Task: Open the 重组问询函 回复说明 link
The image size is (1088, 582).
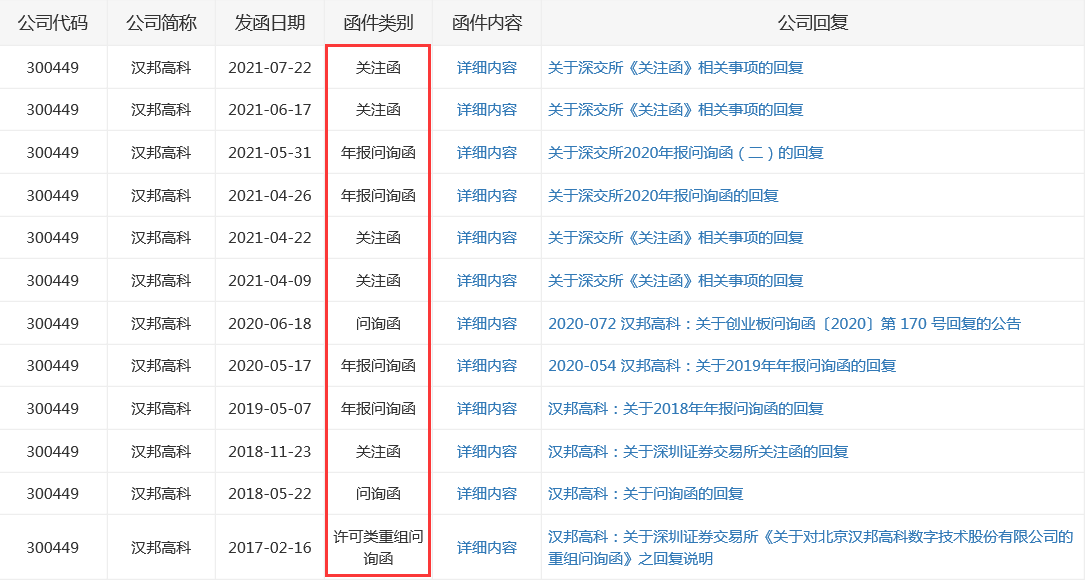Action: coord(810,548)
